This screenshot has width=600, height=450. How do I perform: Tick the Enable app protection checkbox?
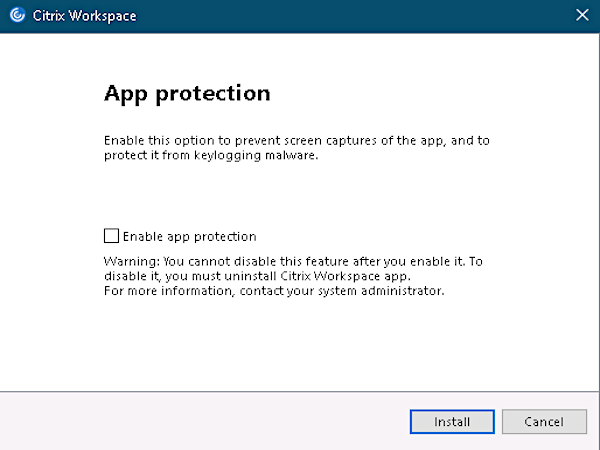[111, 236]
